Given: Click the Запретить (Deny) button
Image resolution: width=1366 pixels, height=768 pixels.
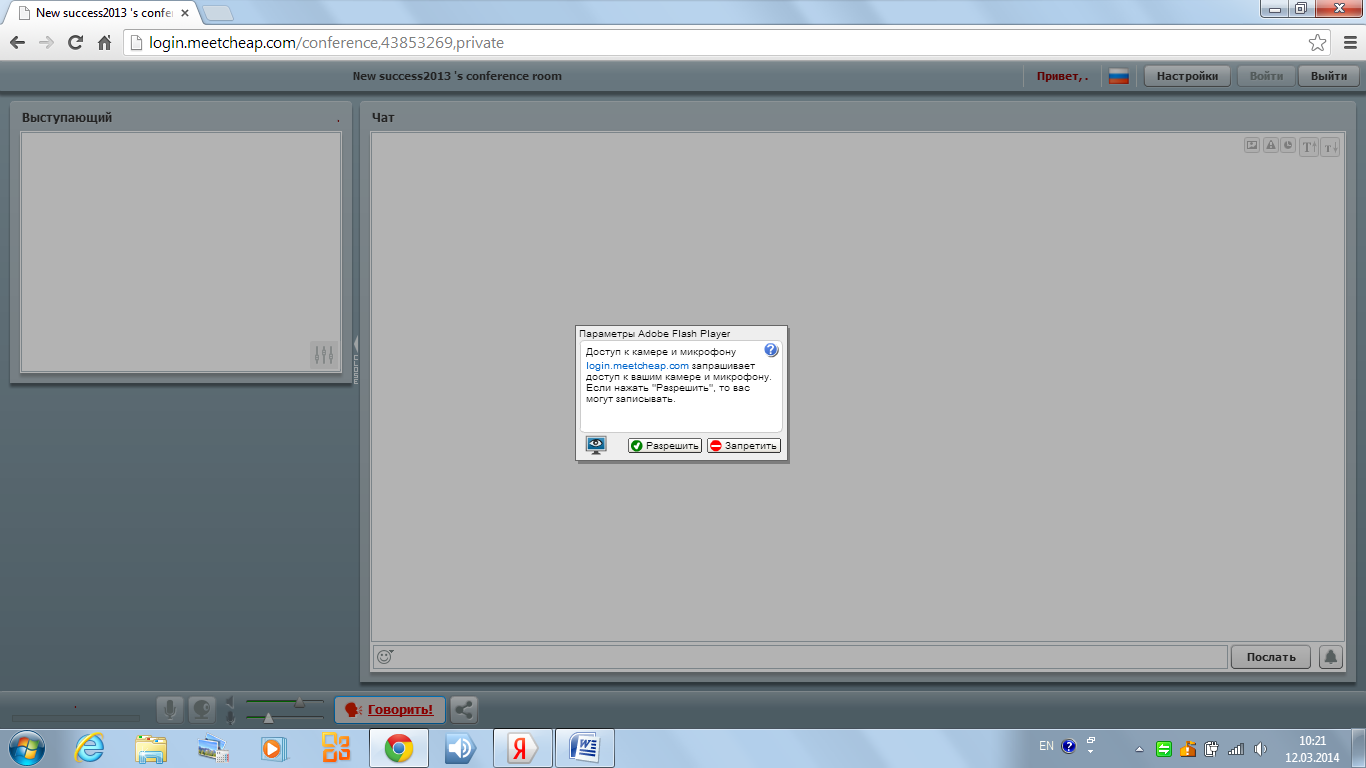Looking at the screenshot, I should coord(744,446).
